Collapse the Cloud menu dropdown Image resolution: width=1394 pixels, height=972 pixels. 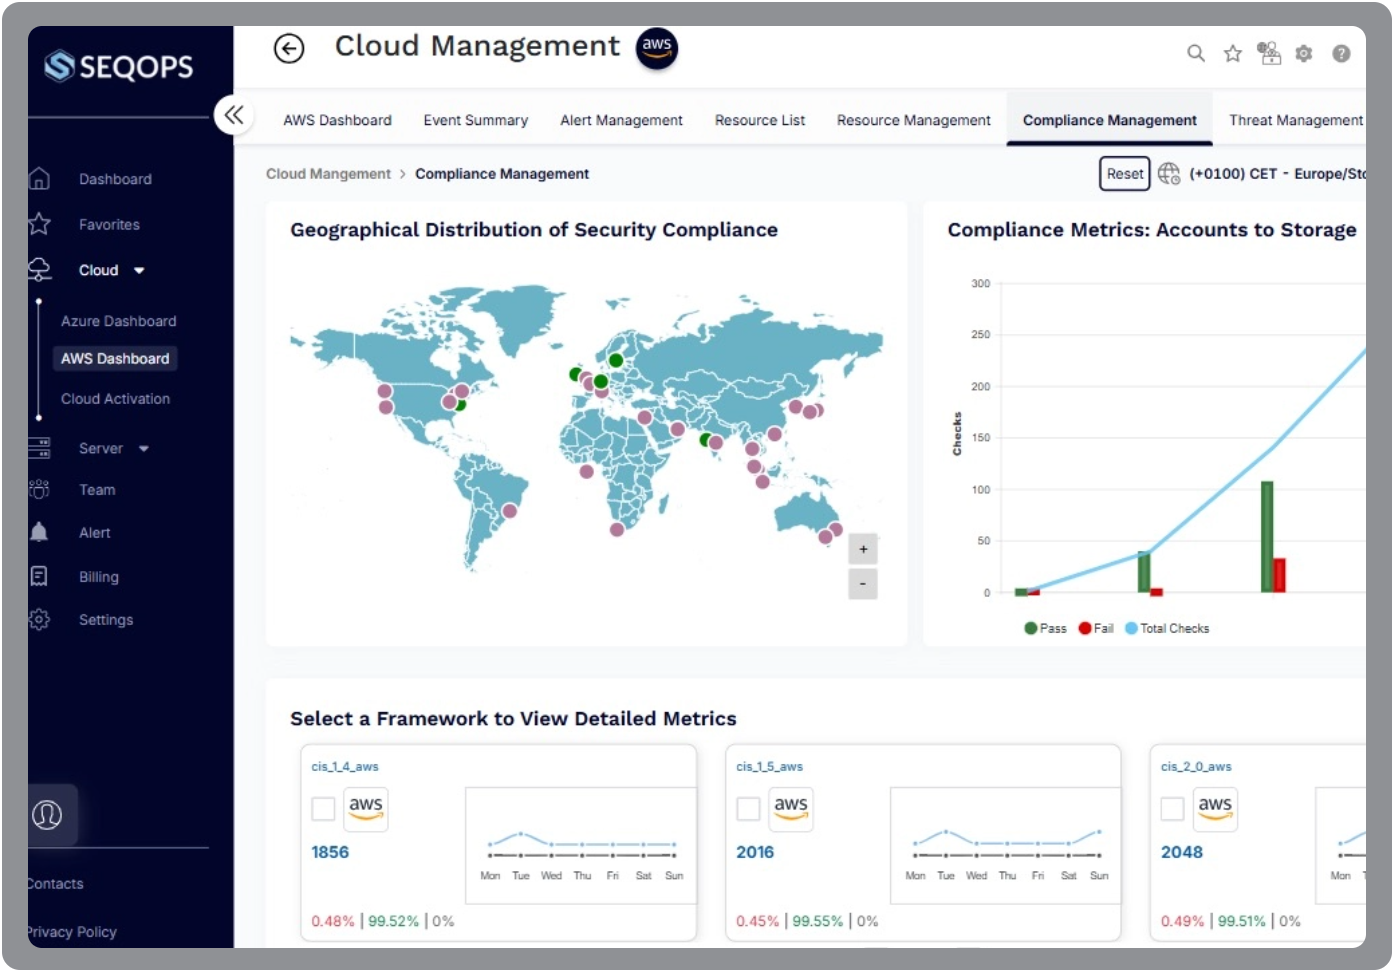tap(139, 270)
